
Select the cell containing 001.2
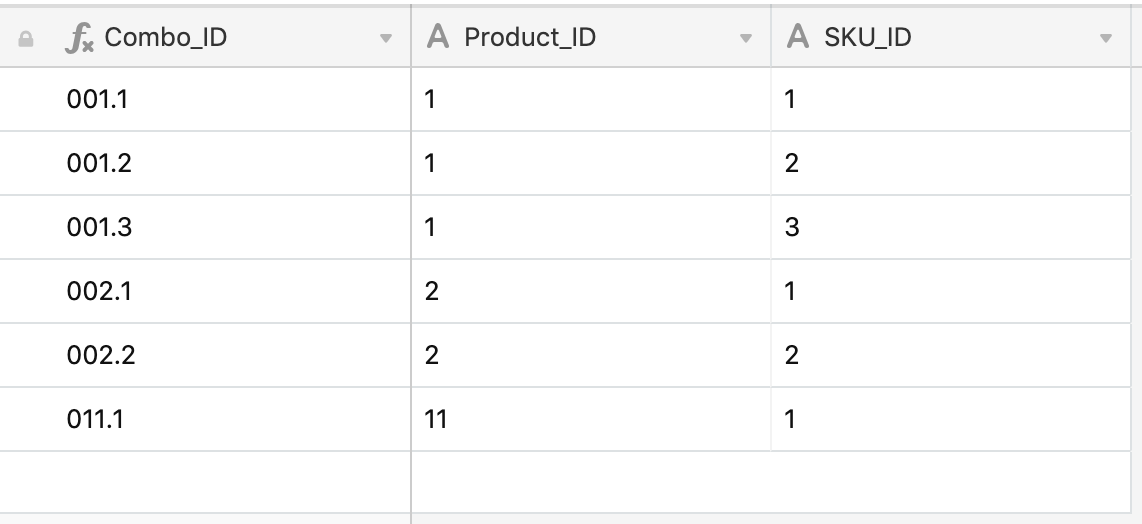205,163
